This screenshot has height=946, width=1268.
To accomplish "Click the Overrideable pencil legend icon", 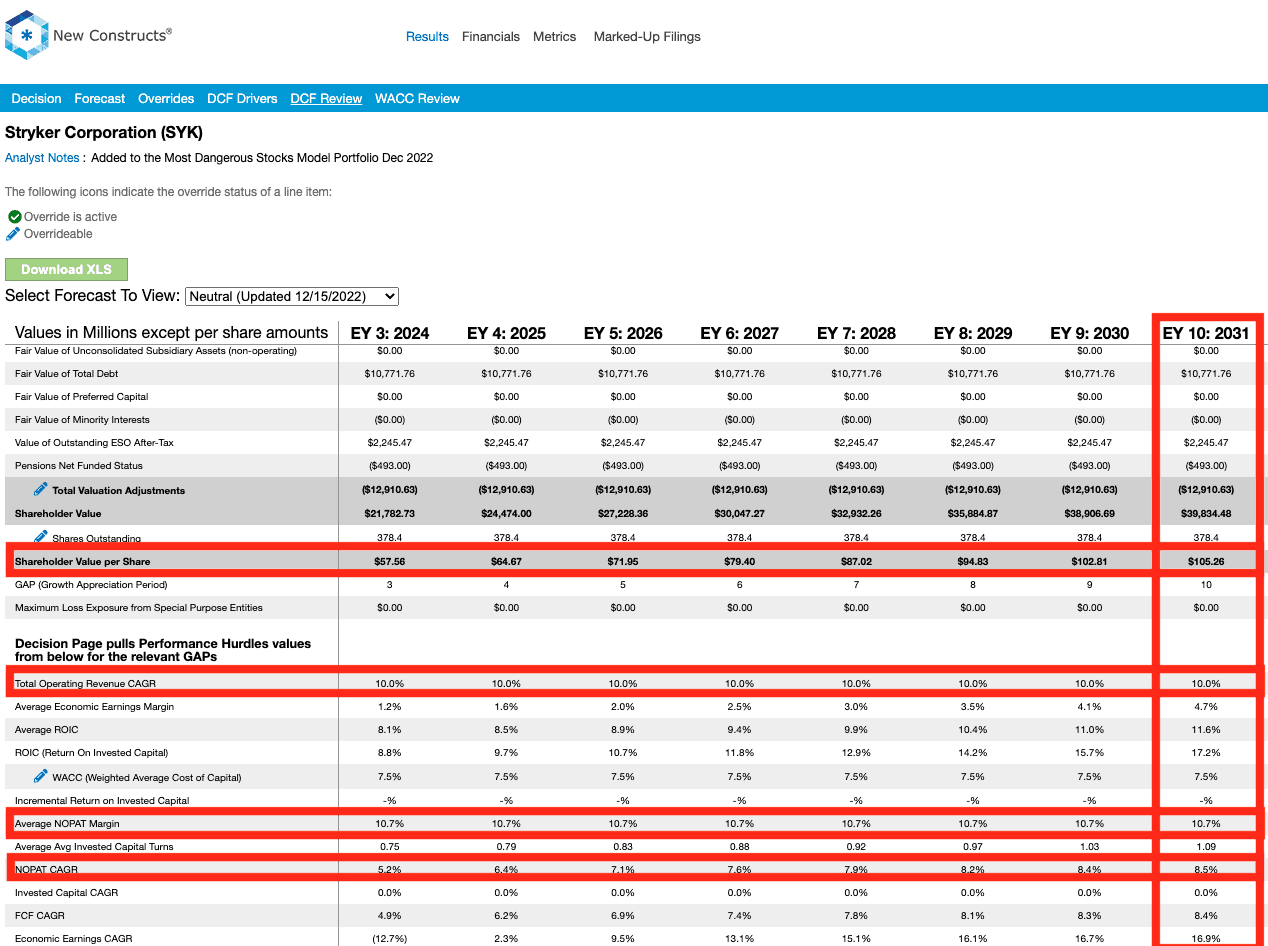I will click(13, 234).
